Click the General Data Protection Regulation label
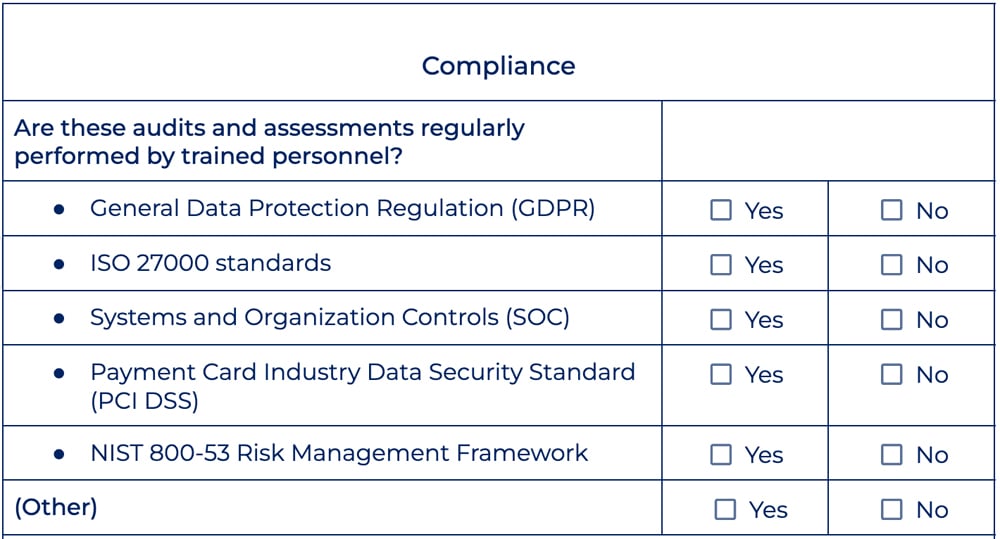 tap(342, 208)
